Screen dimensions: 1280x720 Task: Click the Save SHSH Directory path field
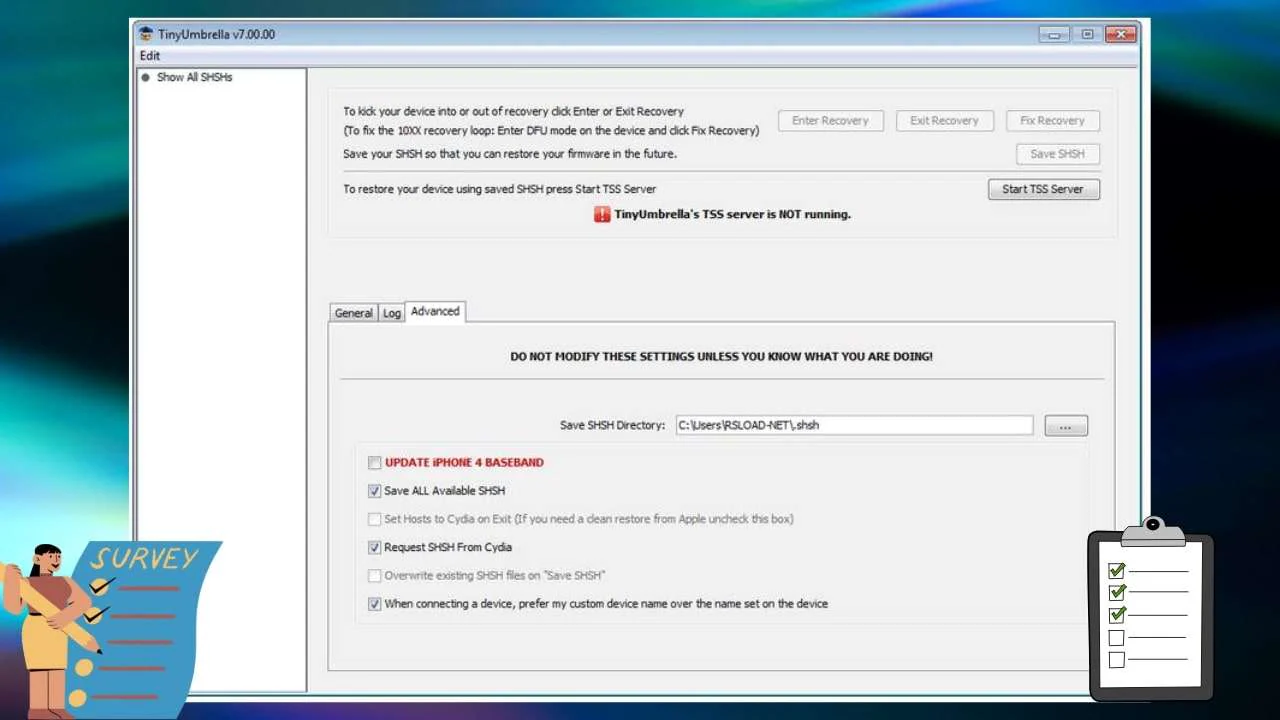[x=854, y=425]
